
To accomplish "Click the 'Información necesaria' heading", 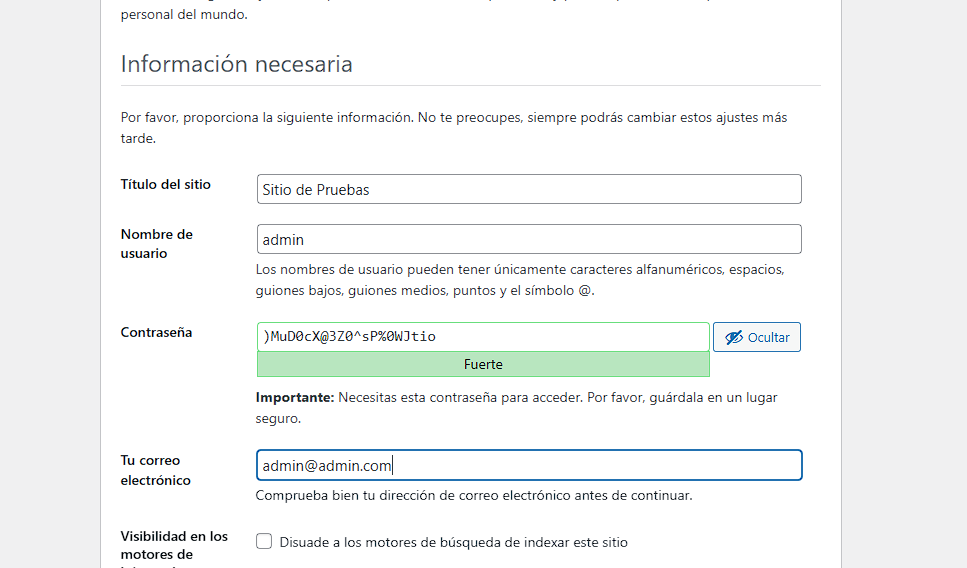I will [237, 64].
